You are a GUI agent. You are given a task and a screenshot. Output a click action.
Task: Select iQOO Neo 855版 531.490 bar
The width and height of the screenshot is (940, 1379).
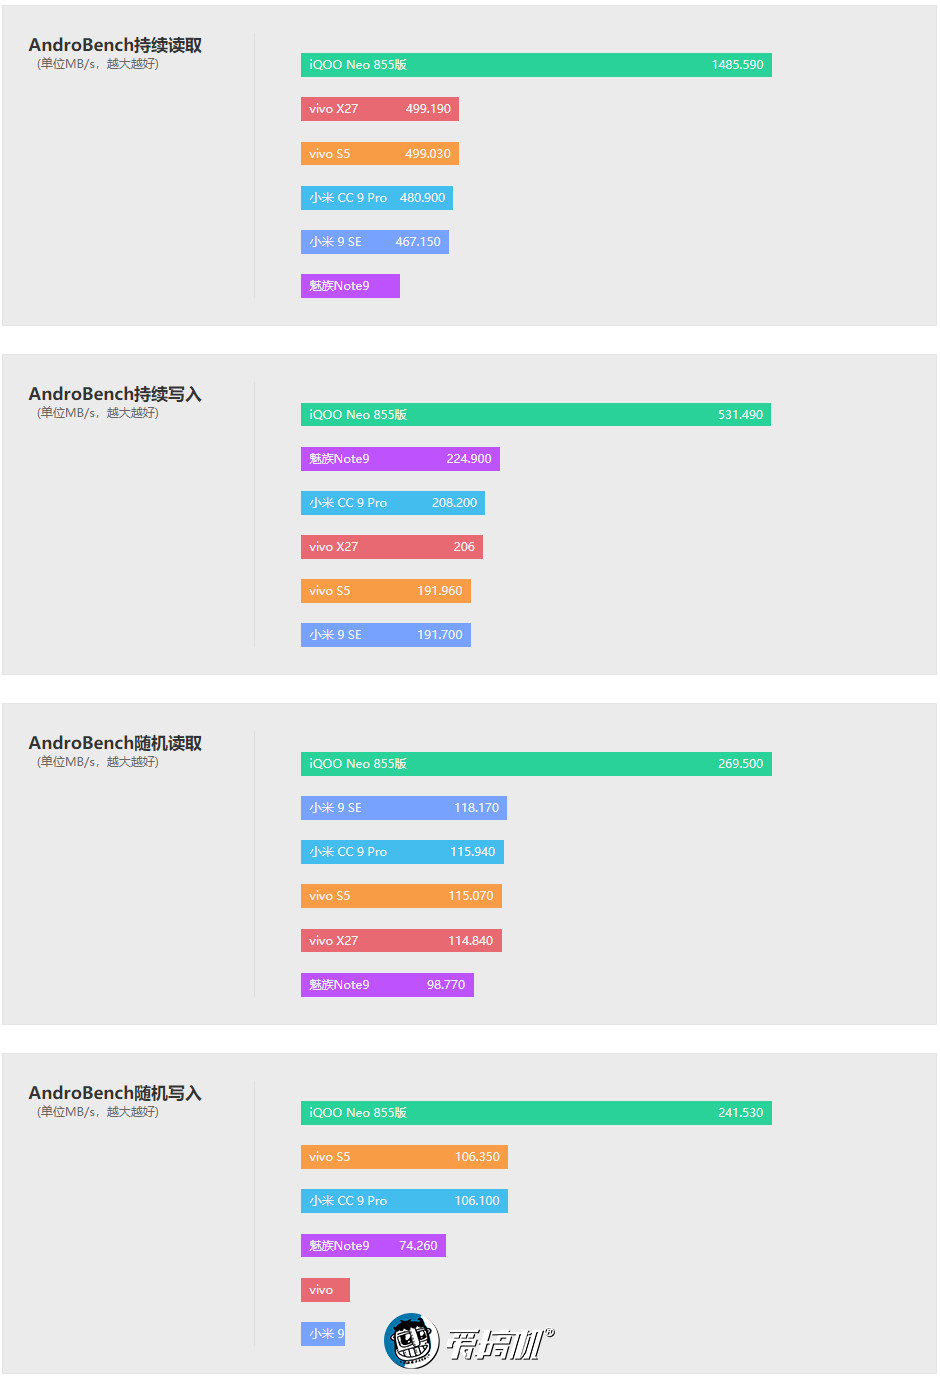[536, 415]
